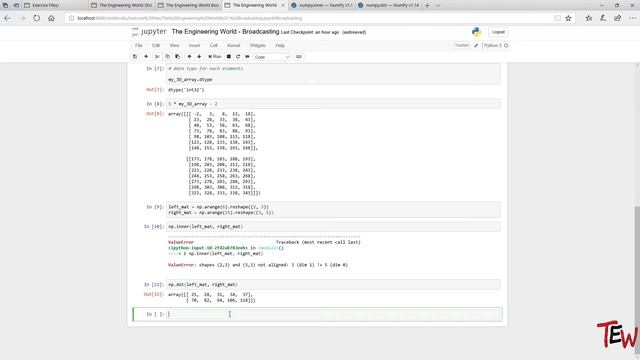The image size is (640, 360).
Task: Click the set tabs aside icon
Action: pos(16,5)
